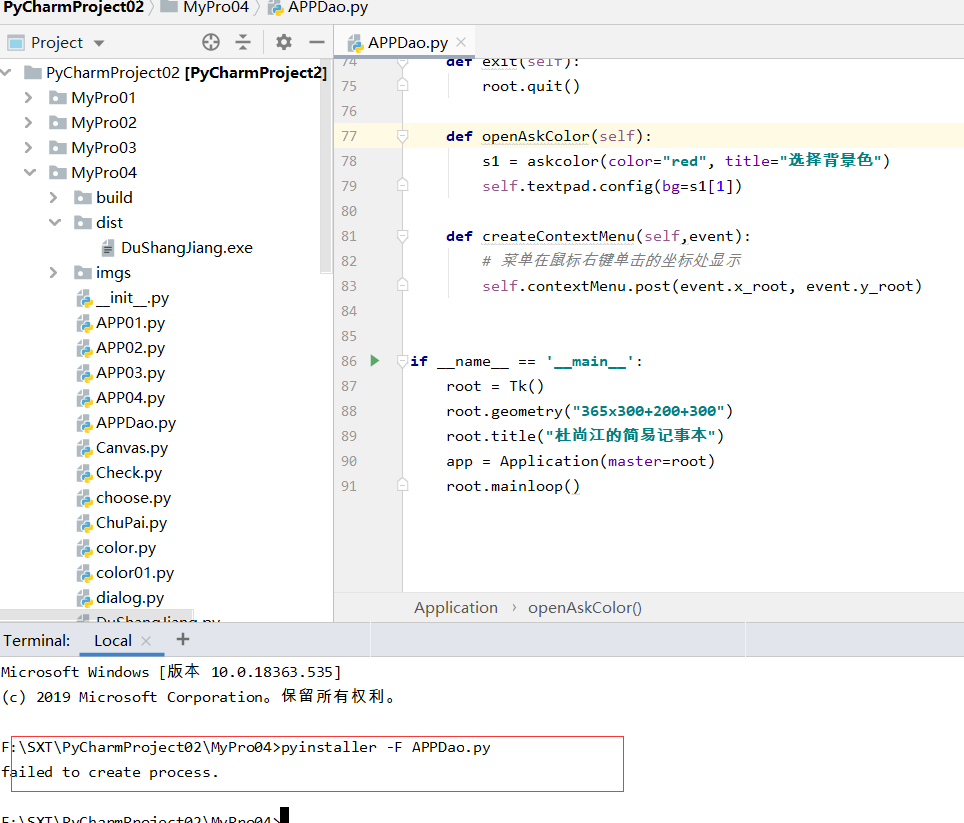Select ChuPai.py in project tree
The image size is (964, 823).
click(131, 523)
